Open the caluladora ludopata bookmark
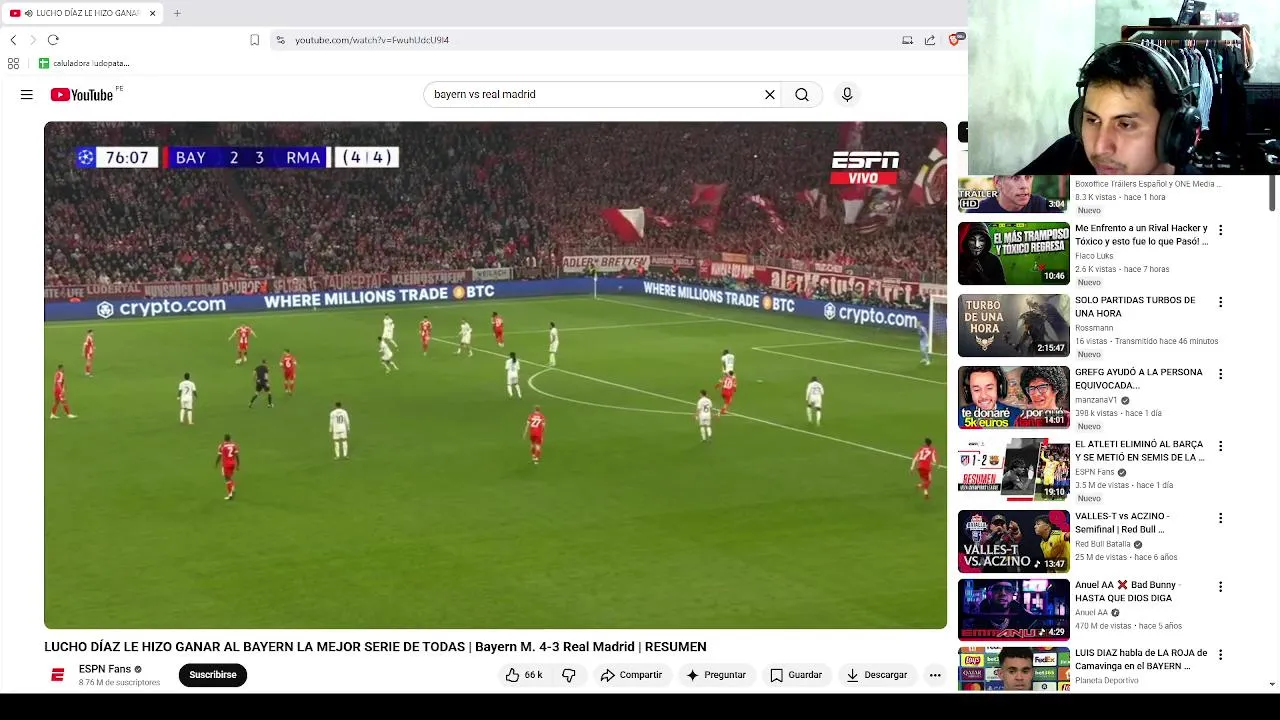1280x720 pixels. pos(84,63)
